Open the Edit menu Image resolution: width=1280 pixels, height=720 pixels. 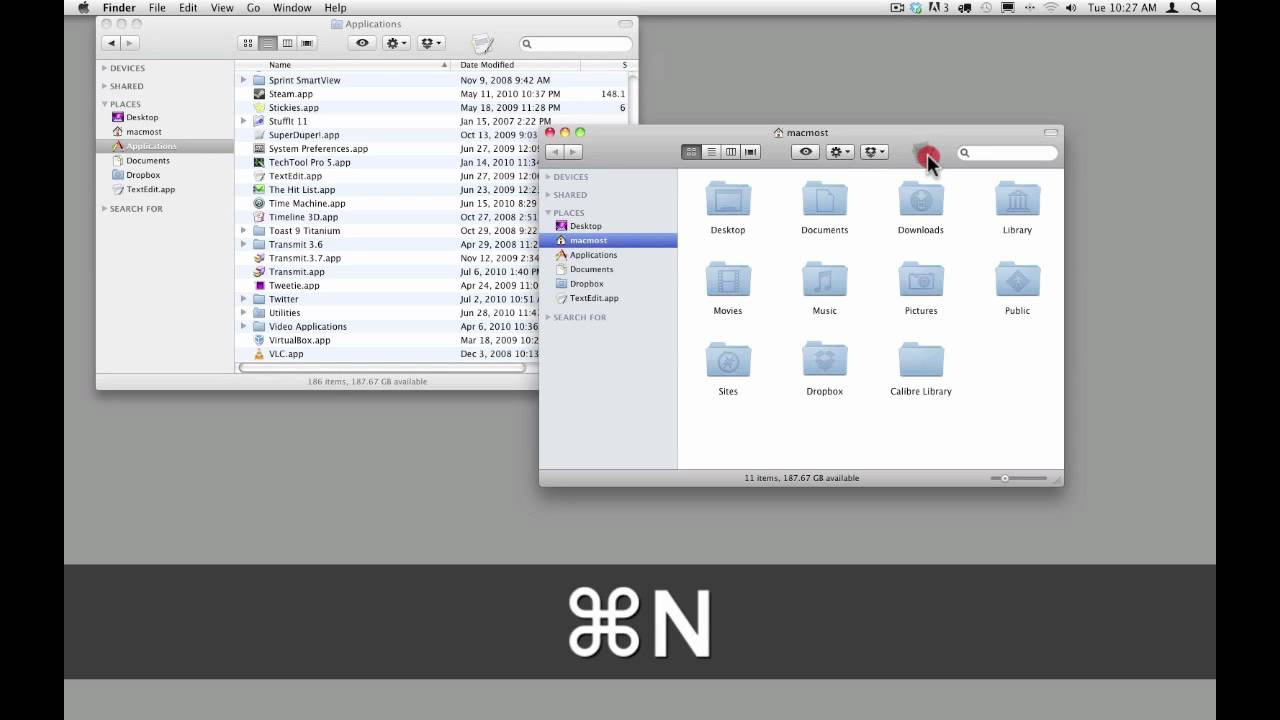click(188, 8)
